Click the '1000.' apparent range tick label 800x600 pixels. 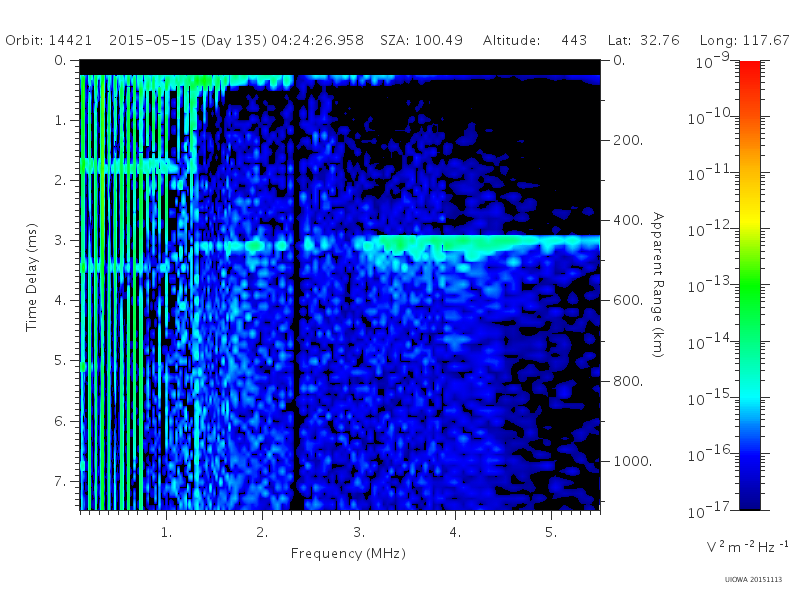click(632, 461)
